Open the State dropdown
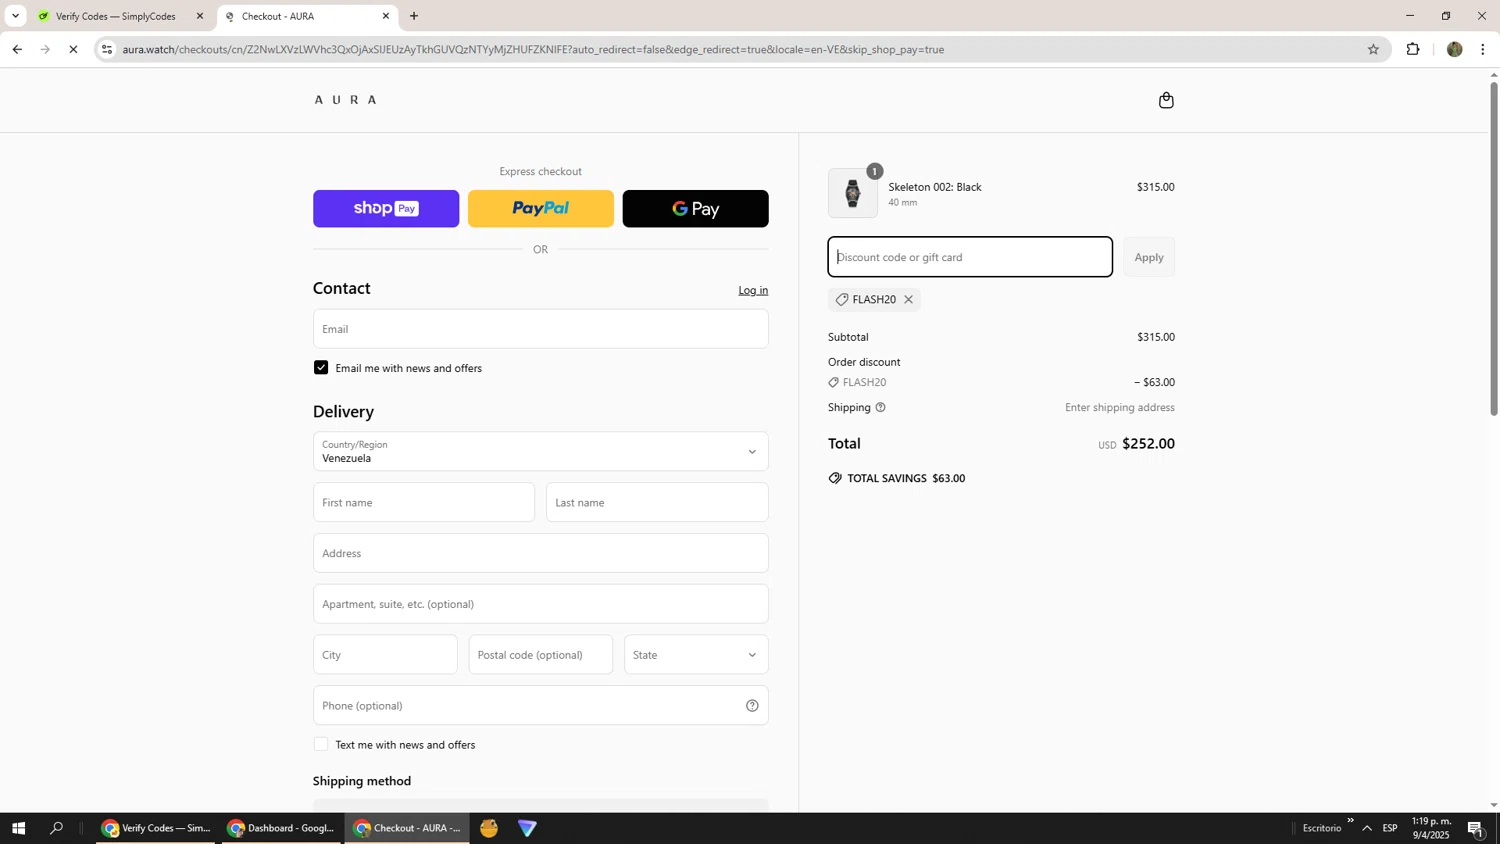1500x844 pixels. pos(696,655)
